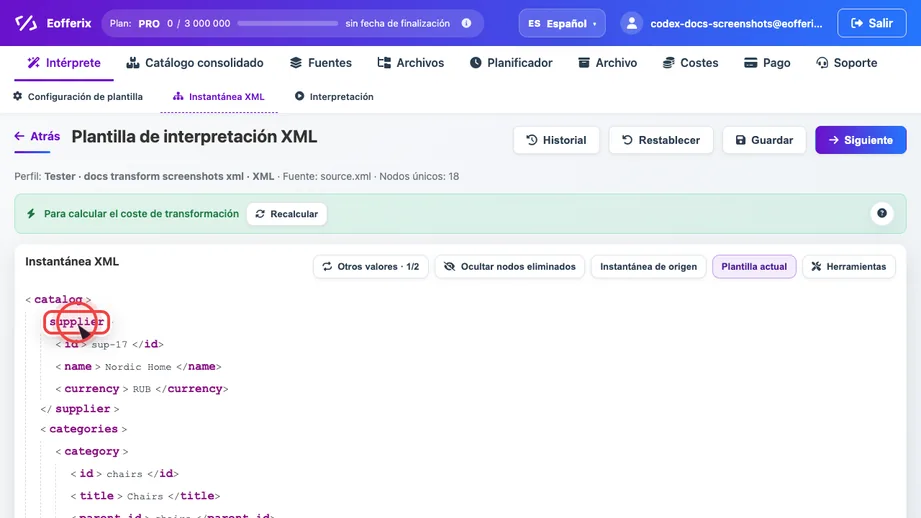Select the id node with value chairs
This screenshot has width=921, height=518.
pos(125,473)
